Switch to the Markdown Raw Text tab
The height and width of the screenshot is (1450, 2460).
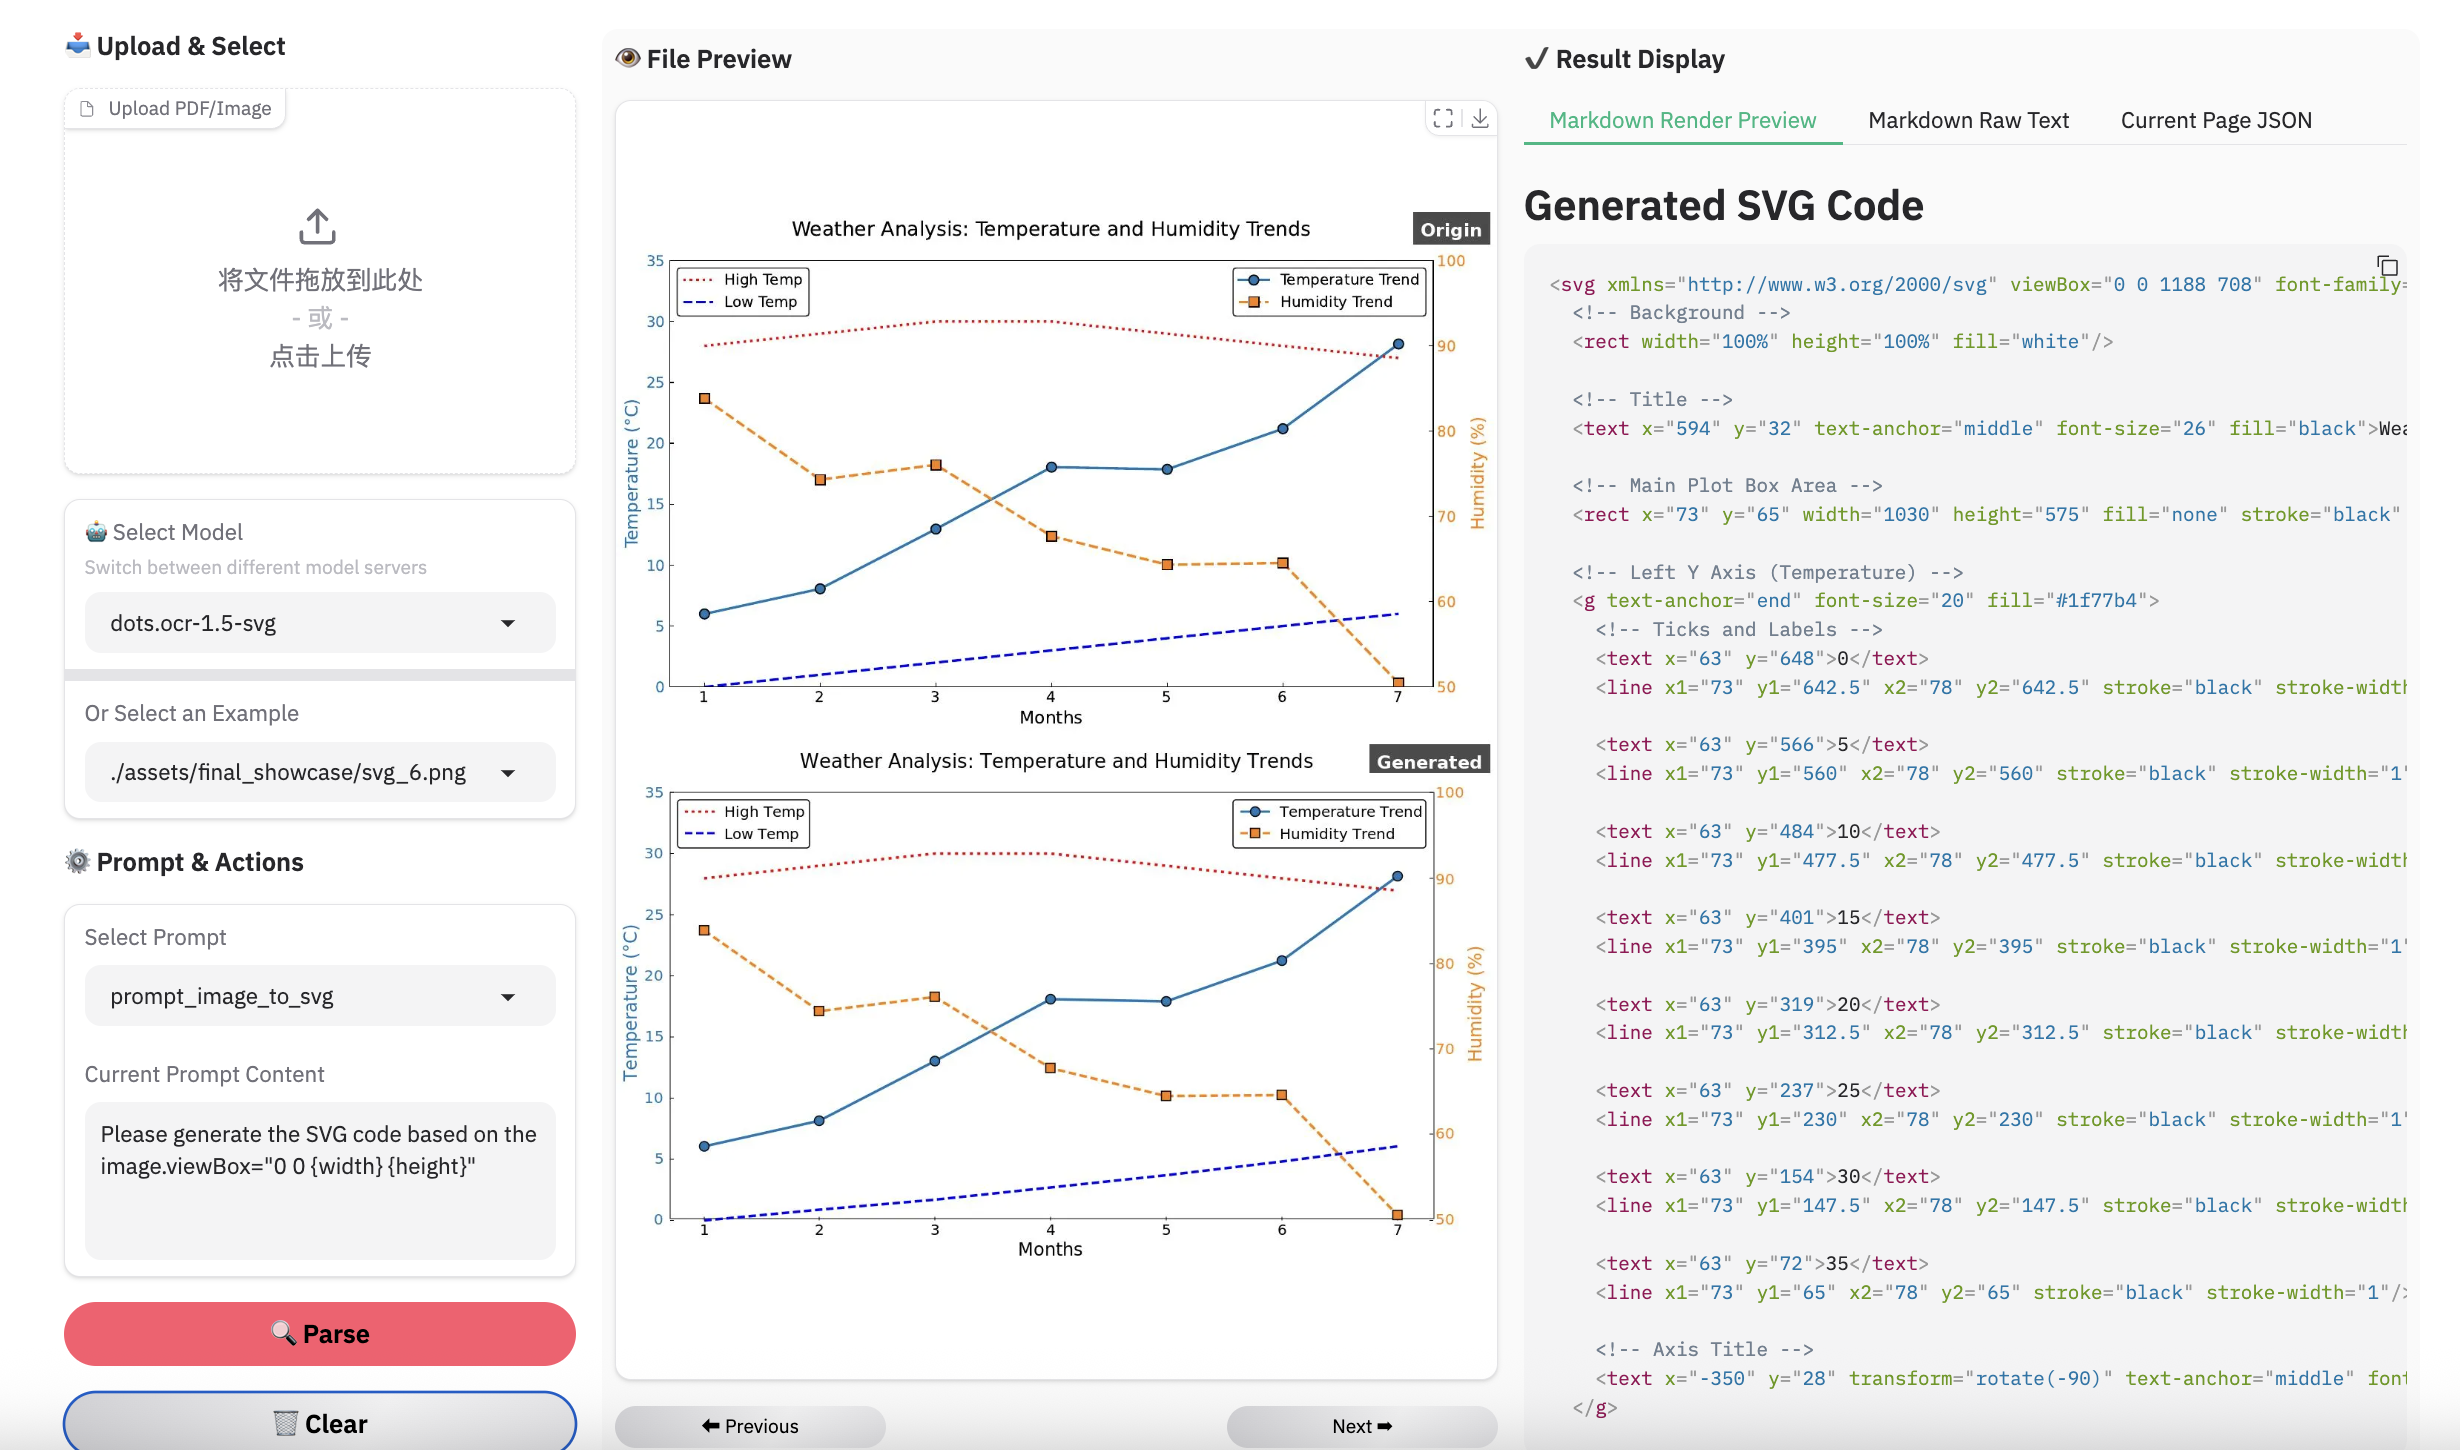pos(1968,120)
